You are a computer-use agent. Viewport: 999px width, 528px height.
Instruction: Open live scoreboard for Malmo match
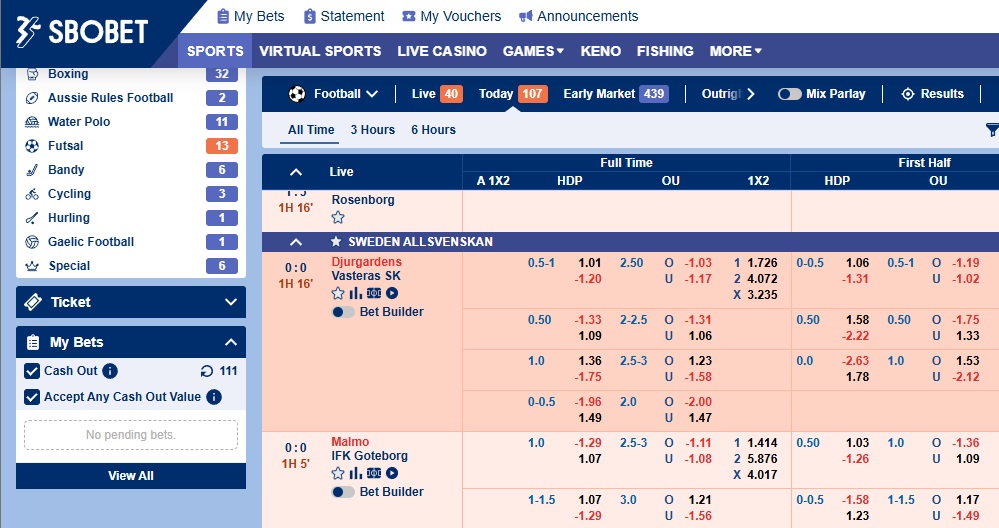point(374,473)
